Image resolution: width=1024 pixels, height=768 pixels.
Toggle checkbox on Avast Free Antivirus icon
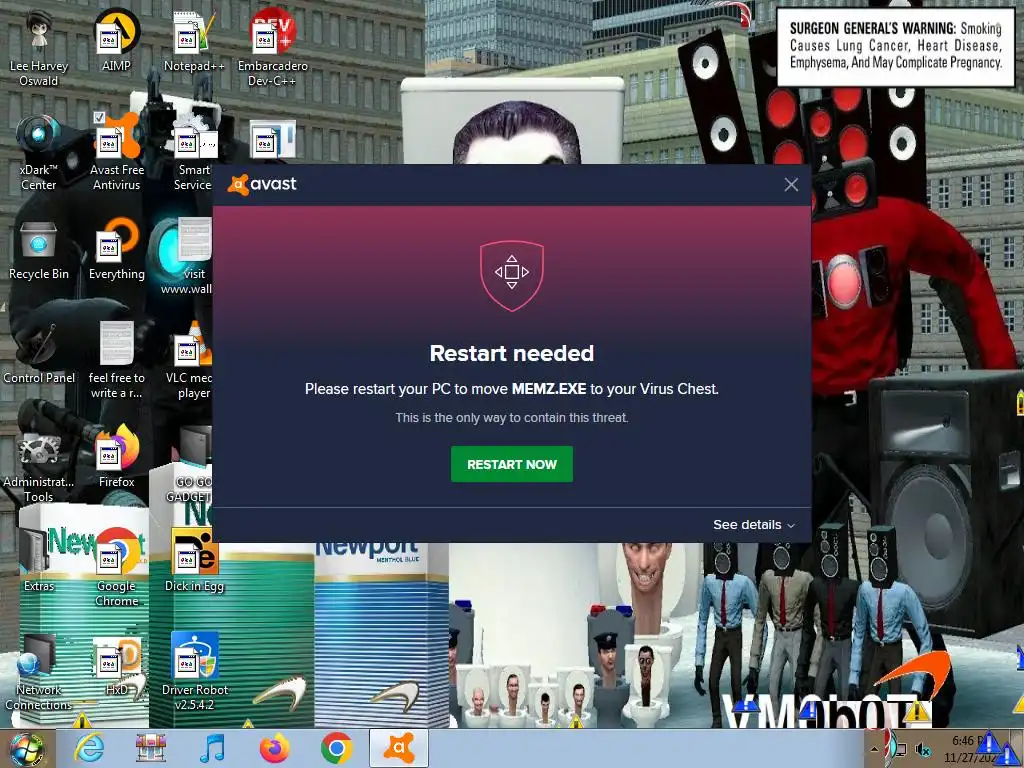click(x=99, y=118)
